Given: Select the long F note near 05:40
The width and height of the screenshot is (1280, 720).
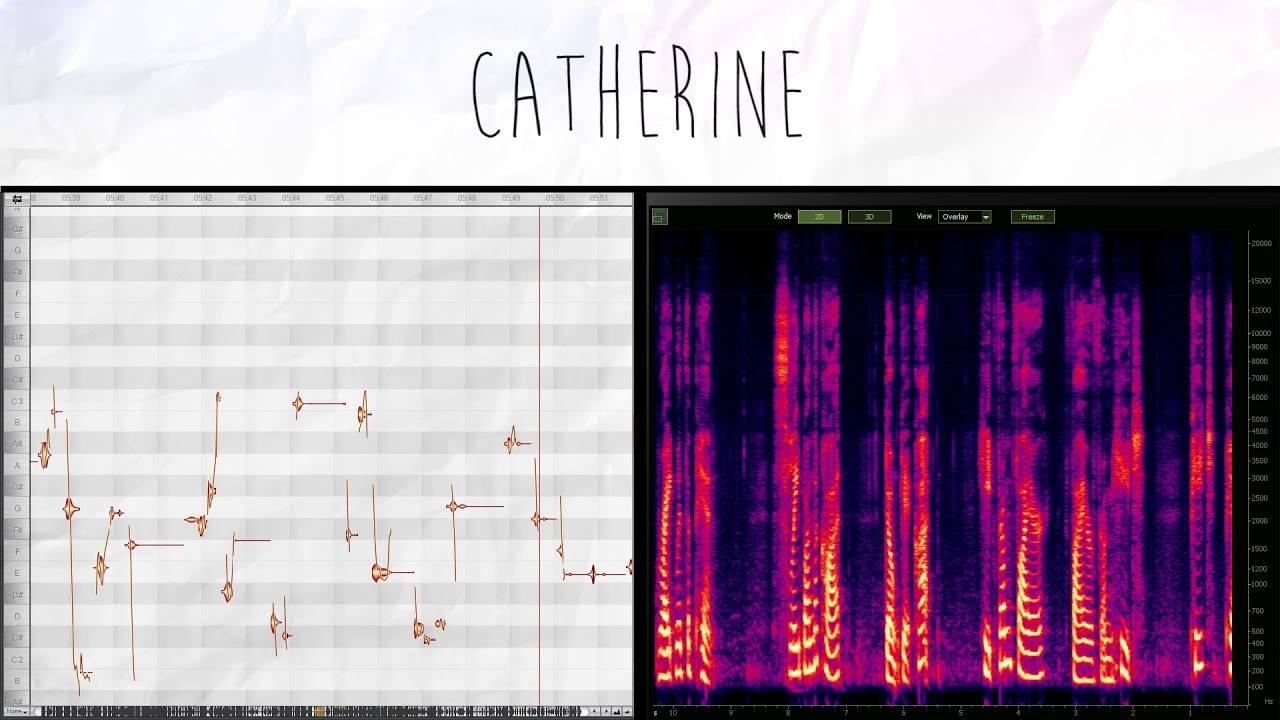Looking at the screenshot, I should pos(155,545).
